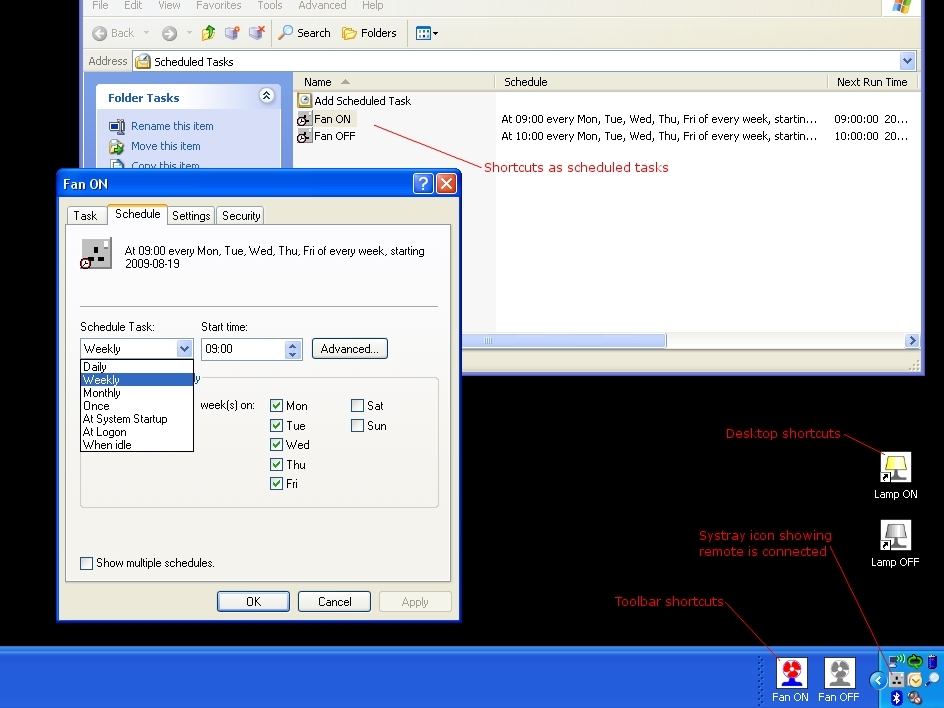This screenshot has height=708, width=944.
Task: Choose Weekly from schedule list
Action: click(137, 380)
